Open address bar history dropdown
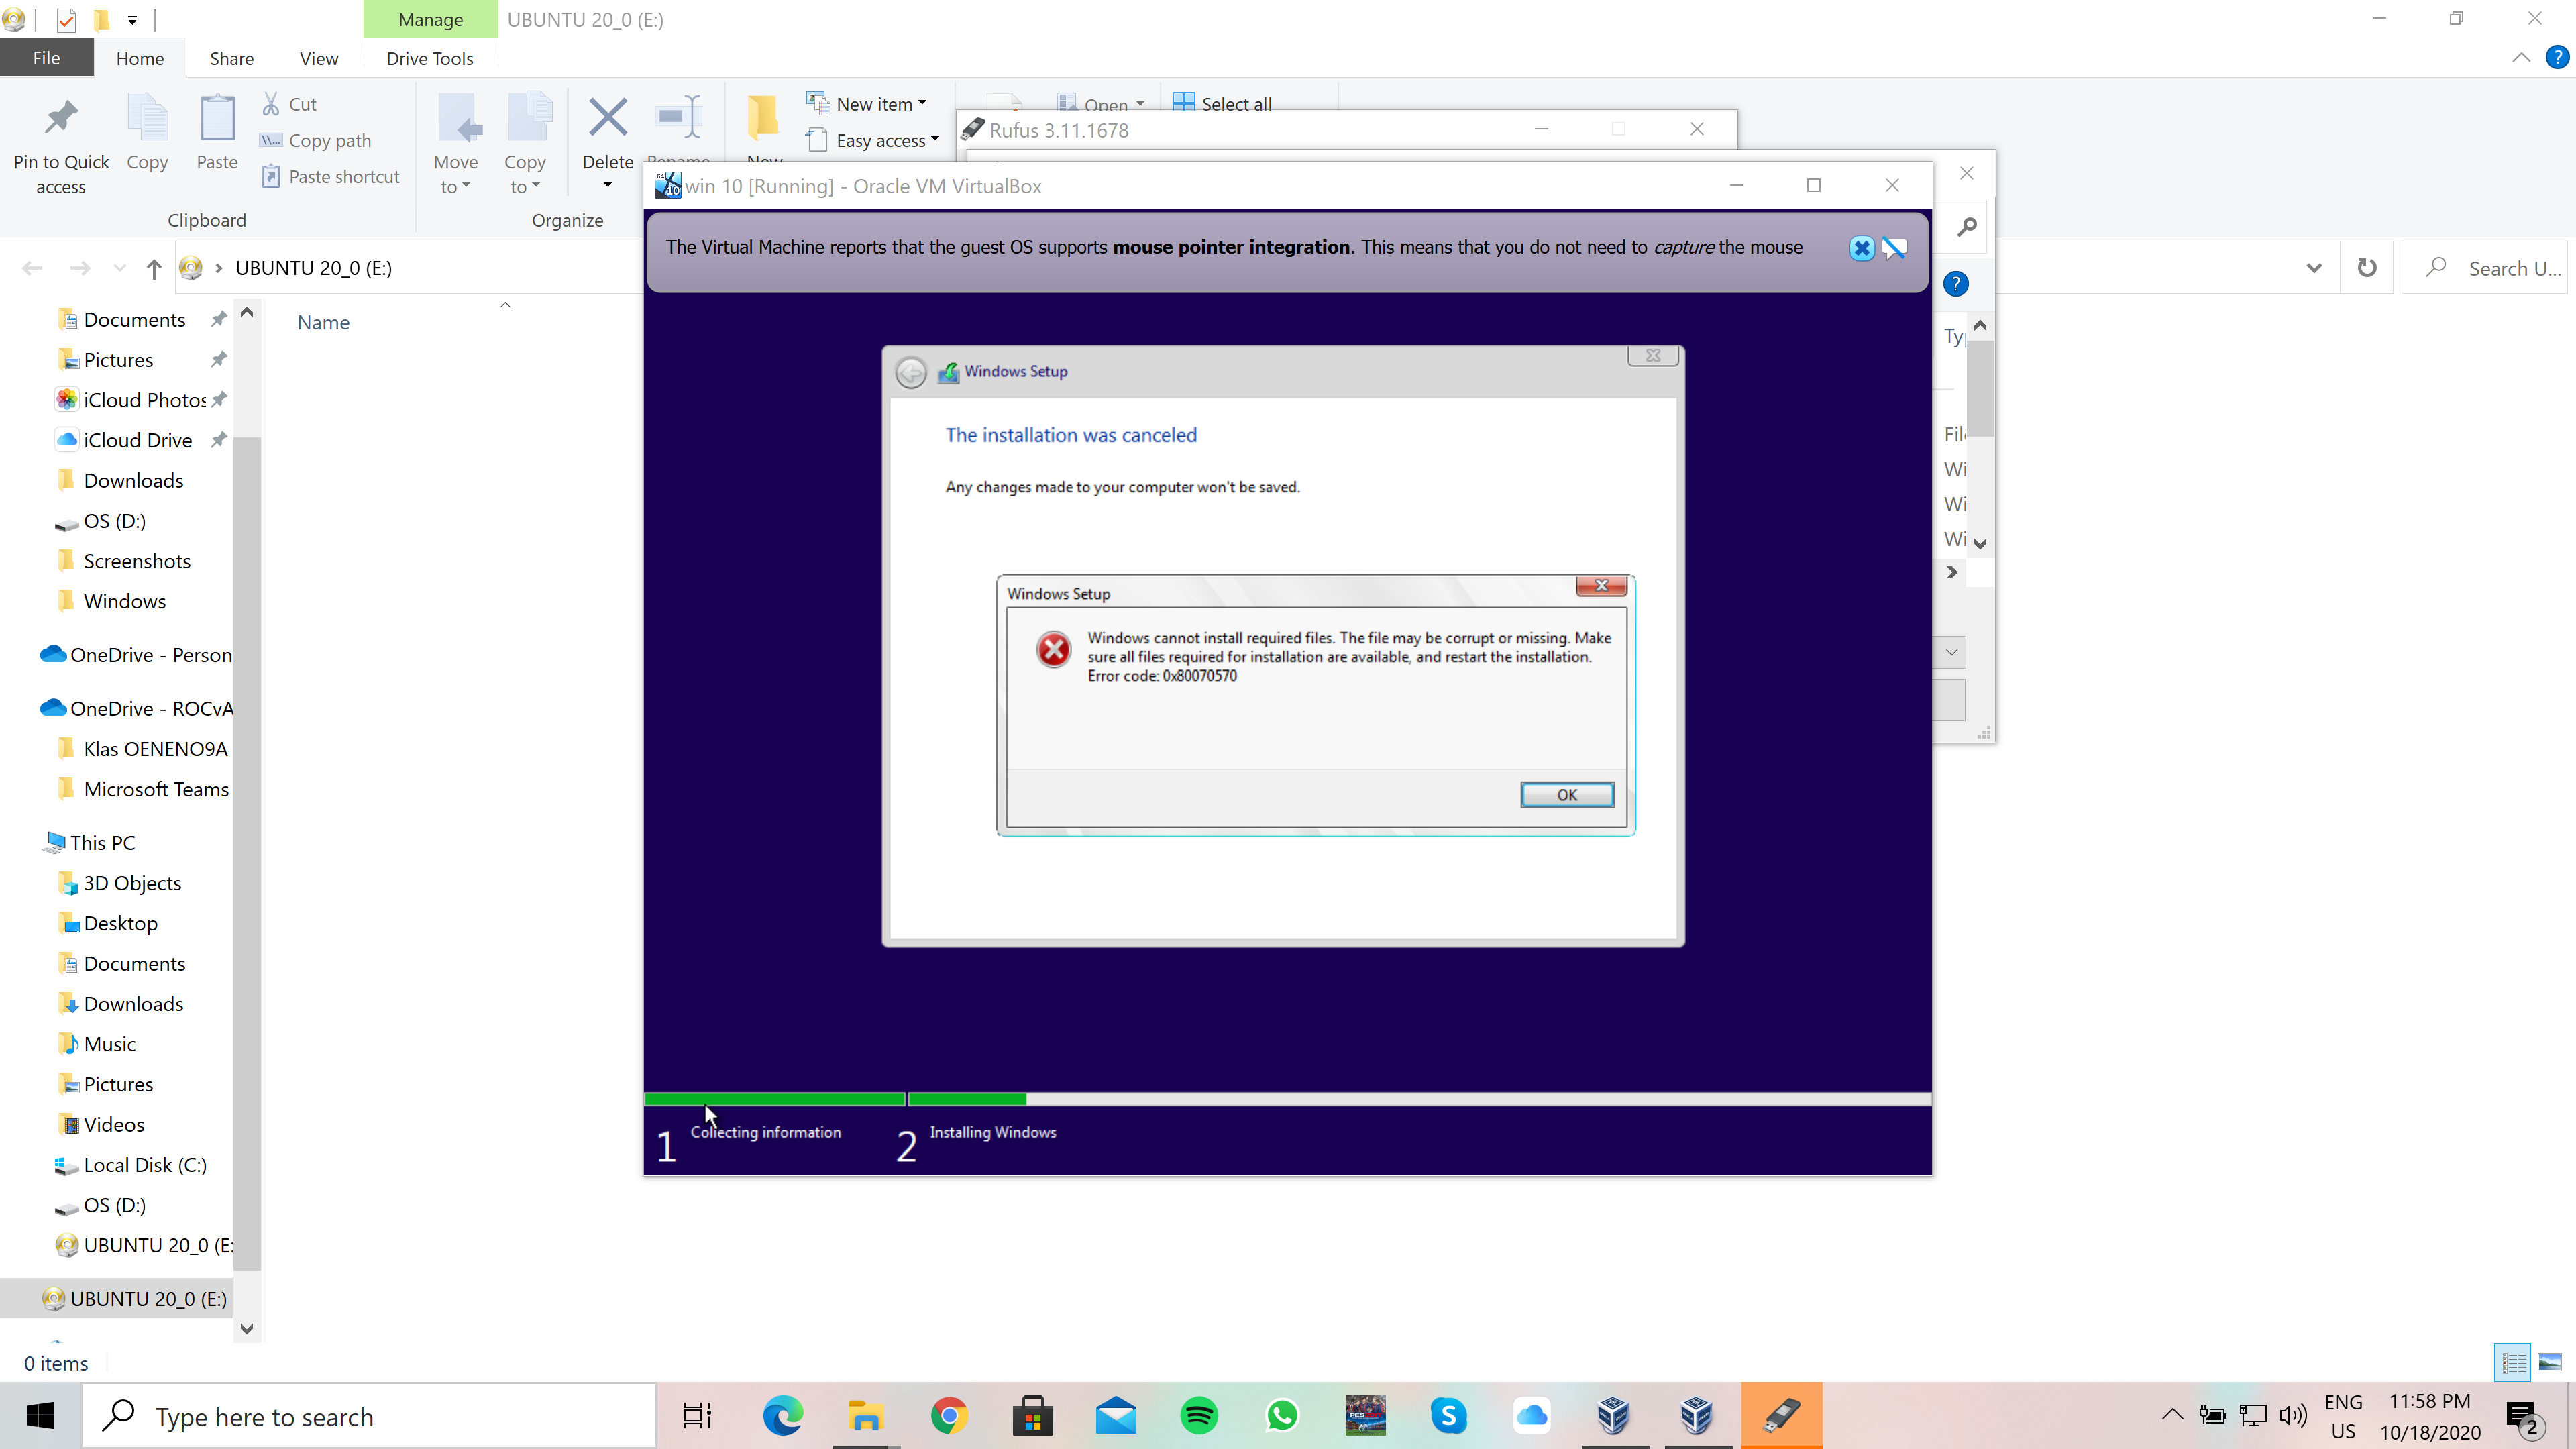This screenshot has width=2576, height=1449. click(x=2313, y=268)
